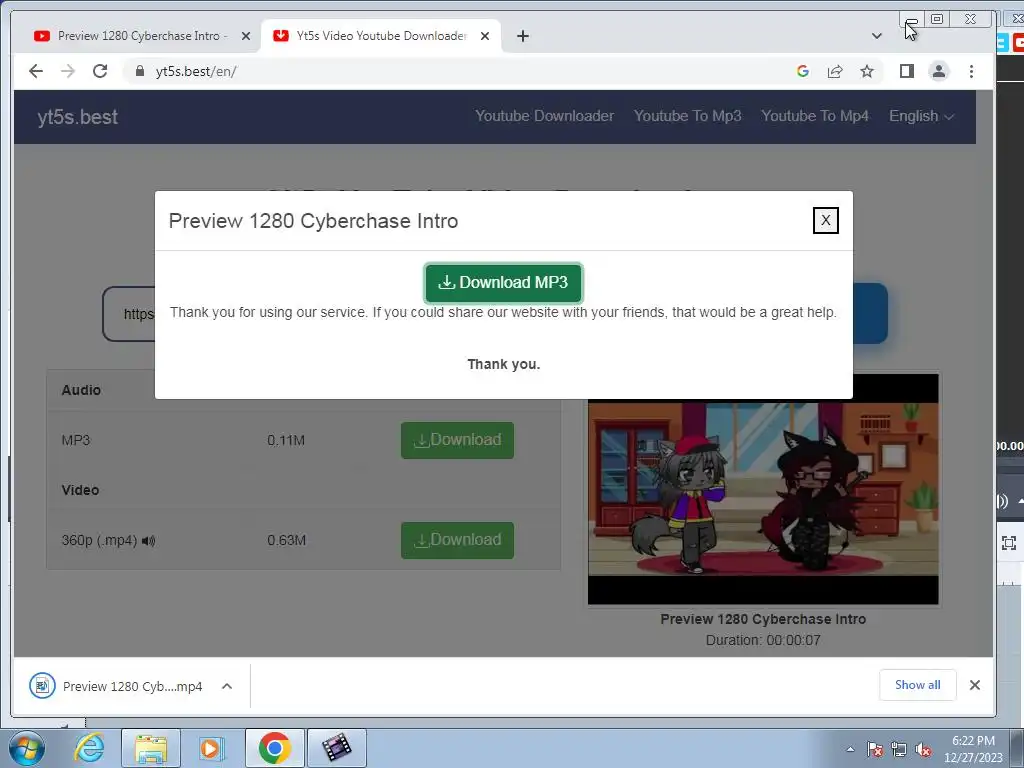
Task: Share this page via the share icon
Action: pyautogui.click(x=835, y=71)
